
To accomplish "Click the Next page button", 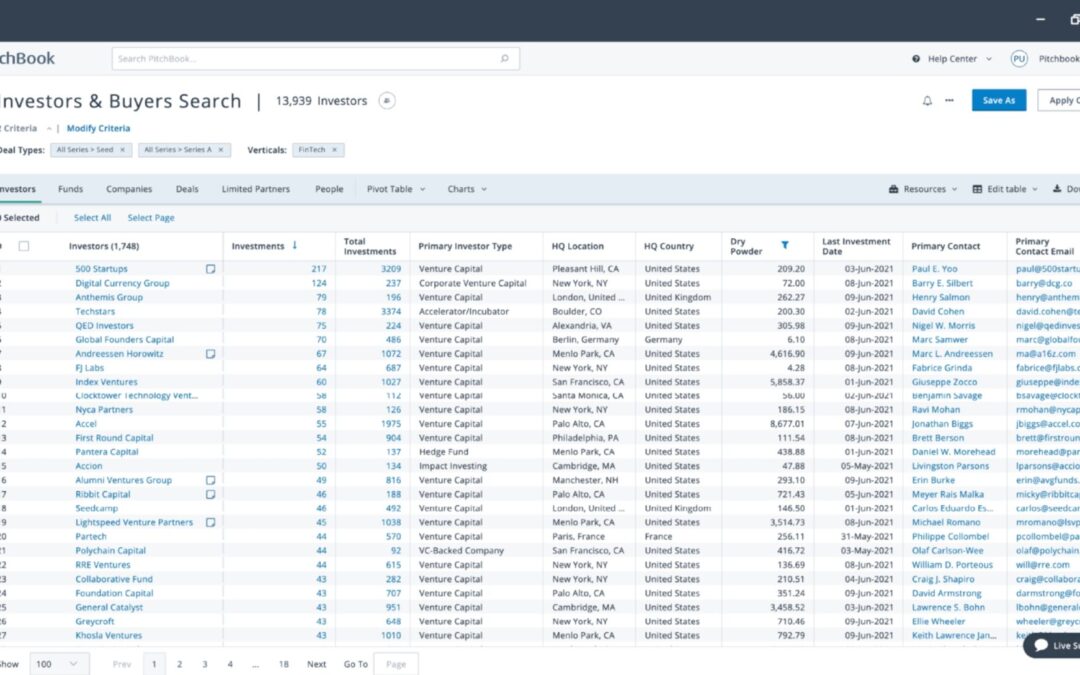I will tap(316, 664).
